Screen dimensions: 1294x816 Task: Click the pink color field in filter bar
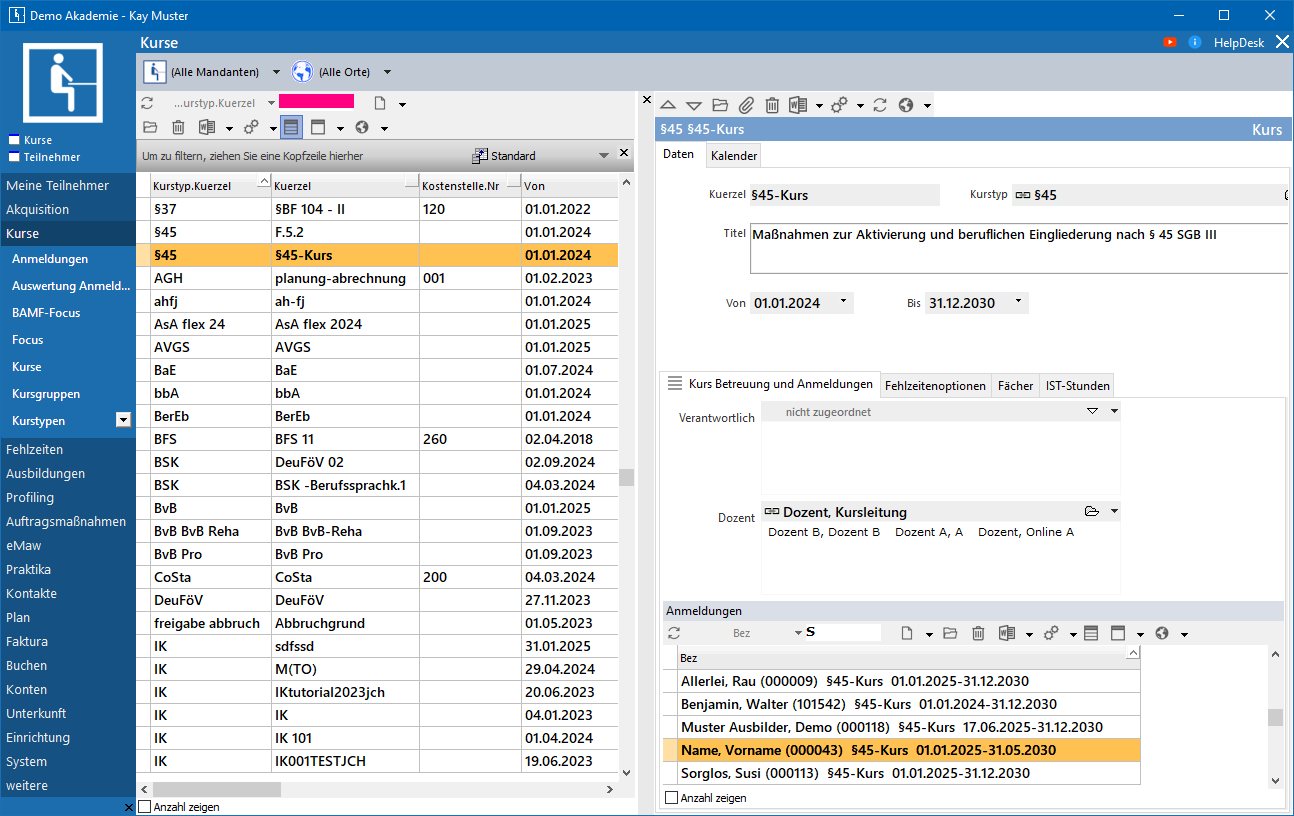click(x=316, y=102)
